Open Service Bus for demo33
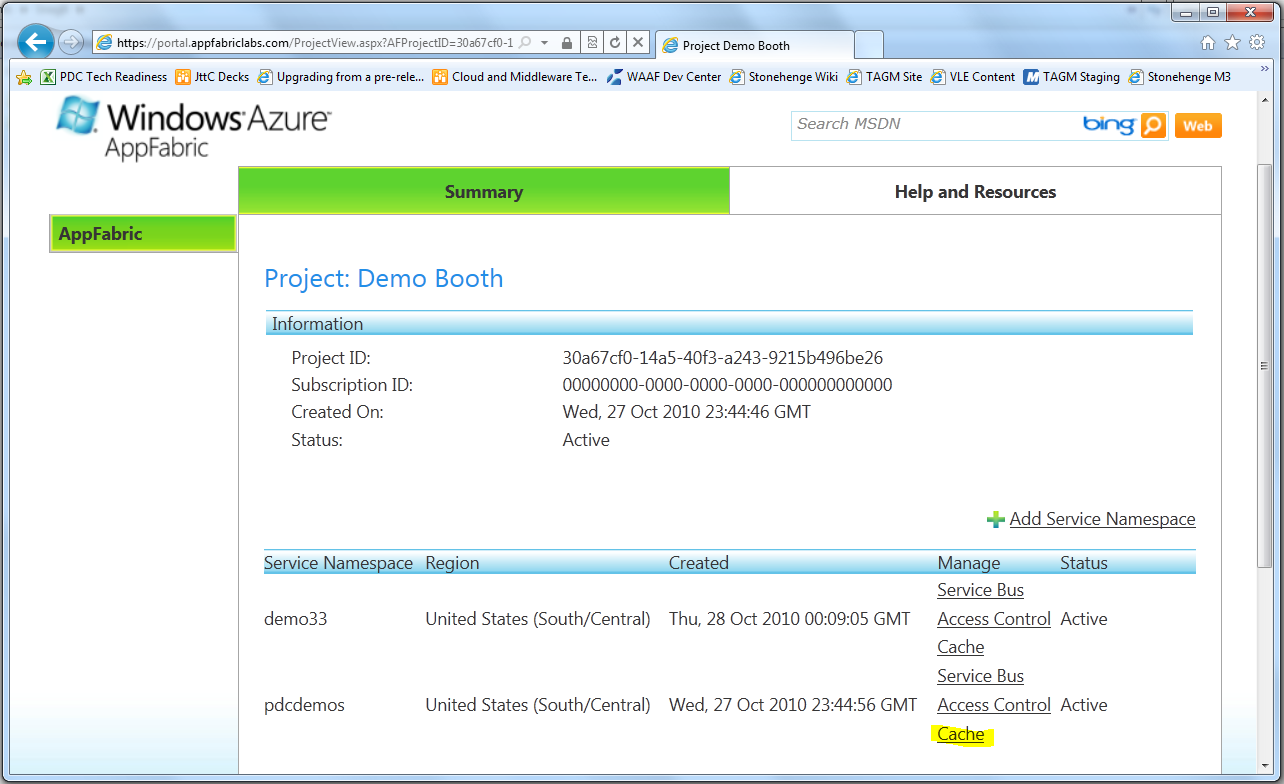The height and width of the screenshot is (784, 1284). (x=980, y=590)
